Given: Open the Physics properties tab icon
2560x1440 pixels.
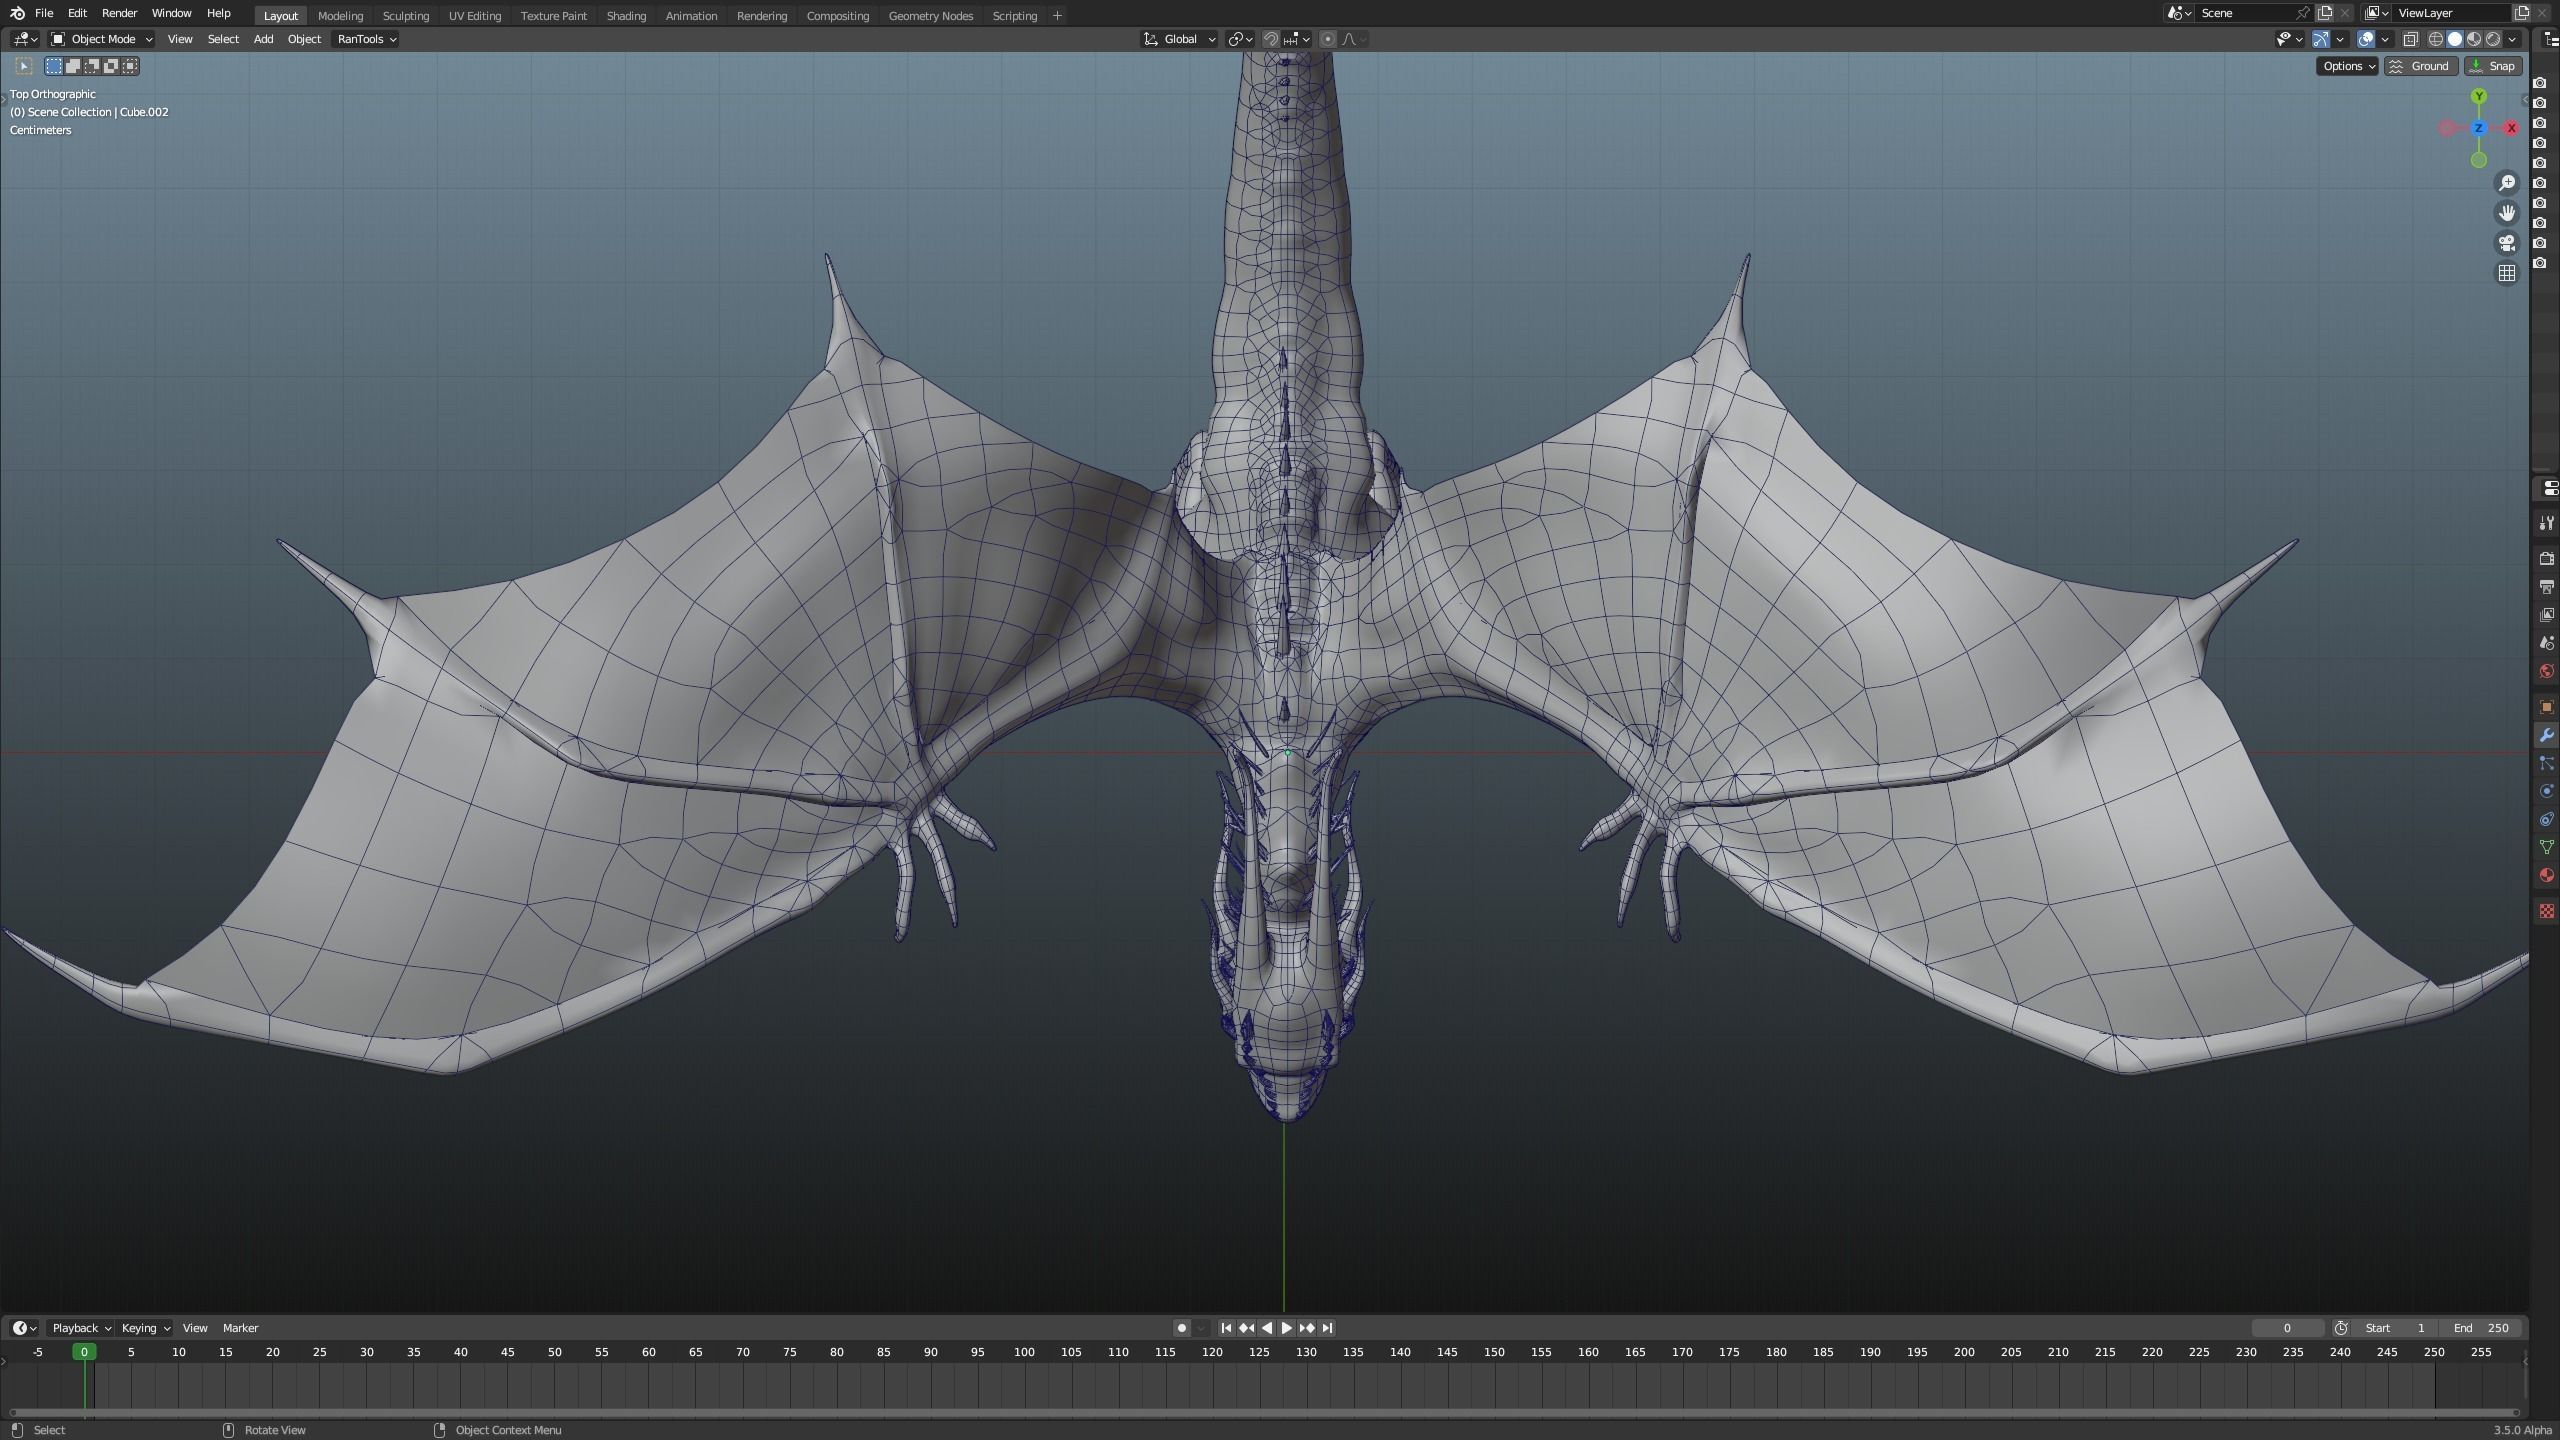Looking at the screenshot, I should pyautogui.click(x=2547, y=791).
